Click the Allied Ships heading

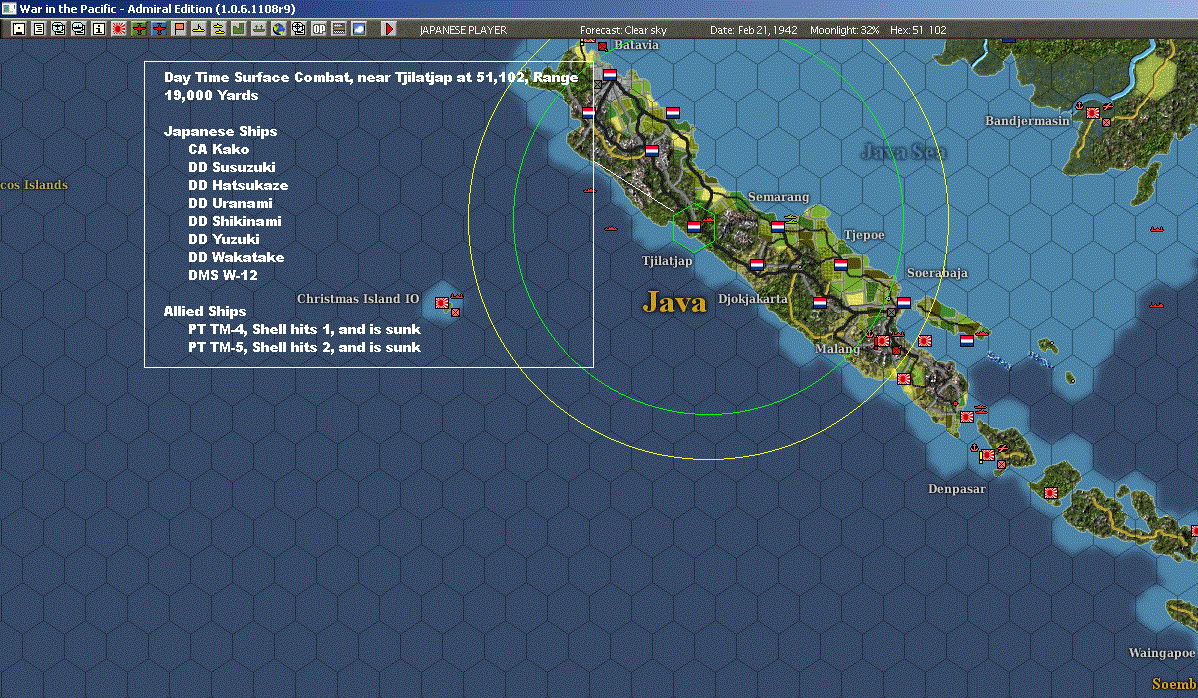(205, 312)
